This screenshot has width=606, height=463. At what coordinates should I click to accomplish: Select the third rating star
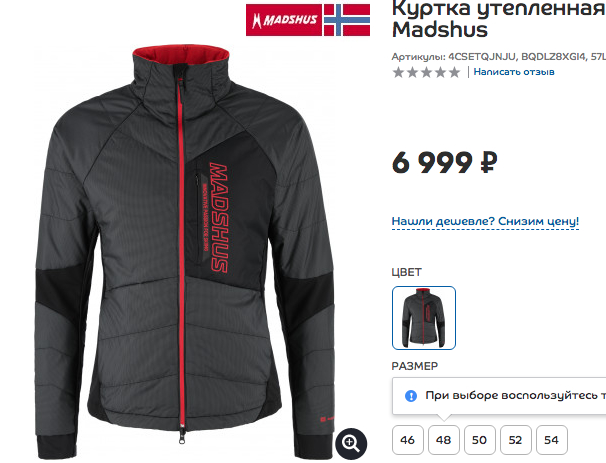[x=426, y=72]
